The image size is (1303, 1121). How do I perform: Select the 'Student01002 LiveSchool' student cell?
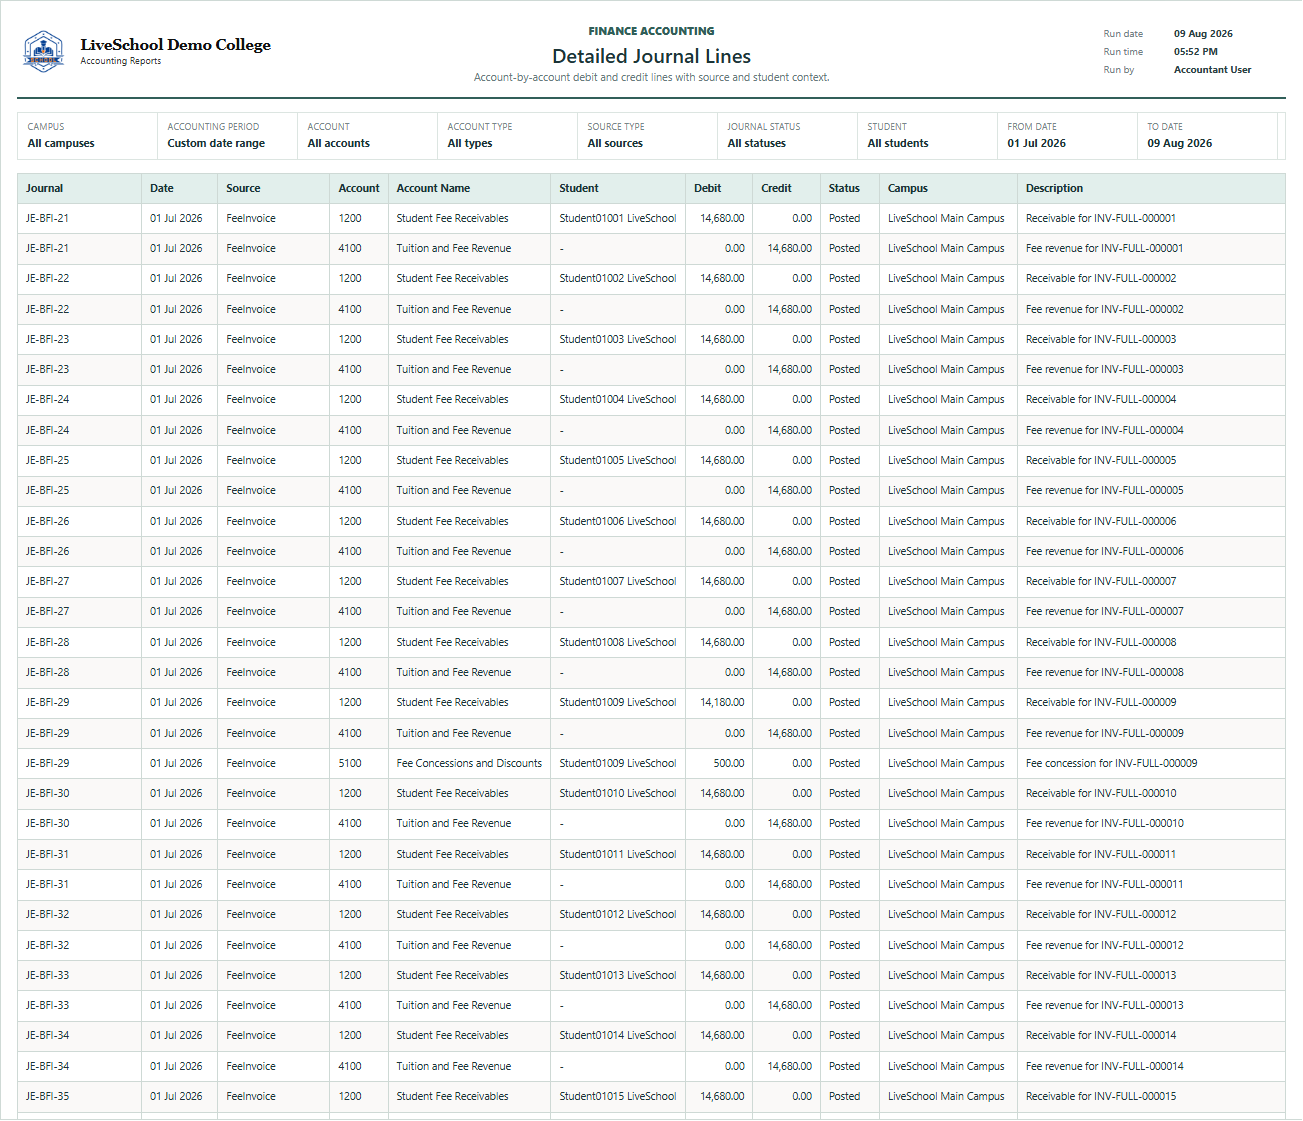pos(618,278)
